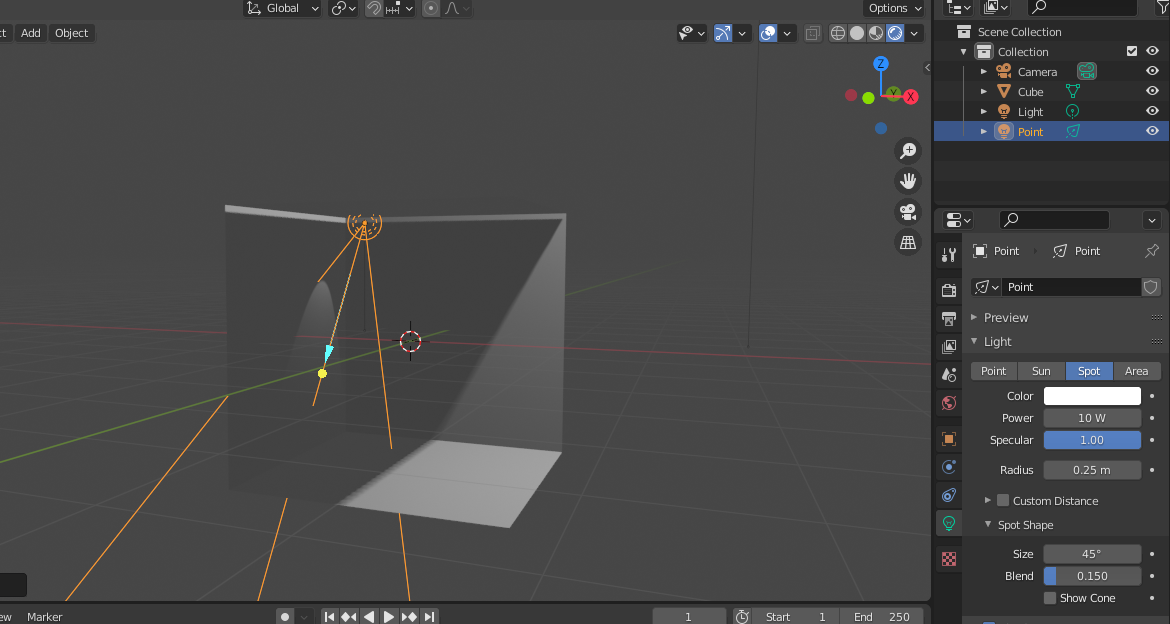Open the overlays options dropdown arrow
The width and height of the screenshot is (1170, 624).
tap(786, 33)
